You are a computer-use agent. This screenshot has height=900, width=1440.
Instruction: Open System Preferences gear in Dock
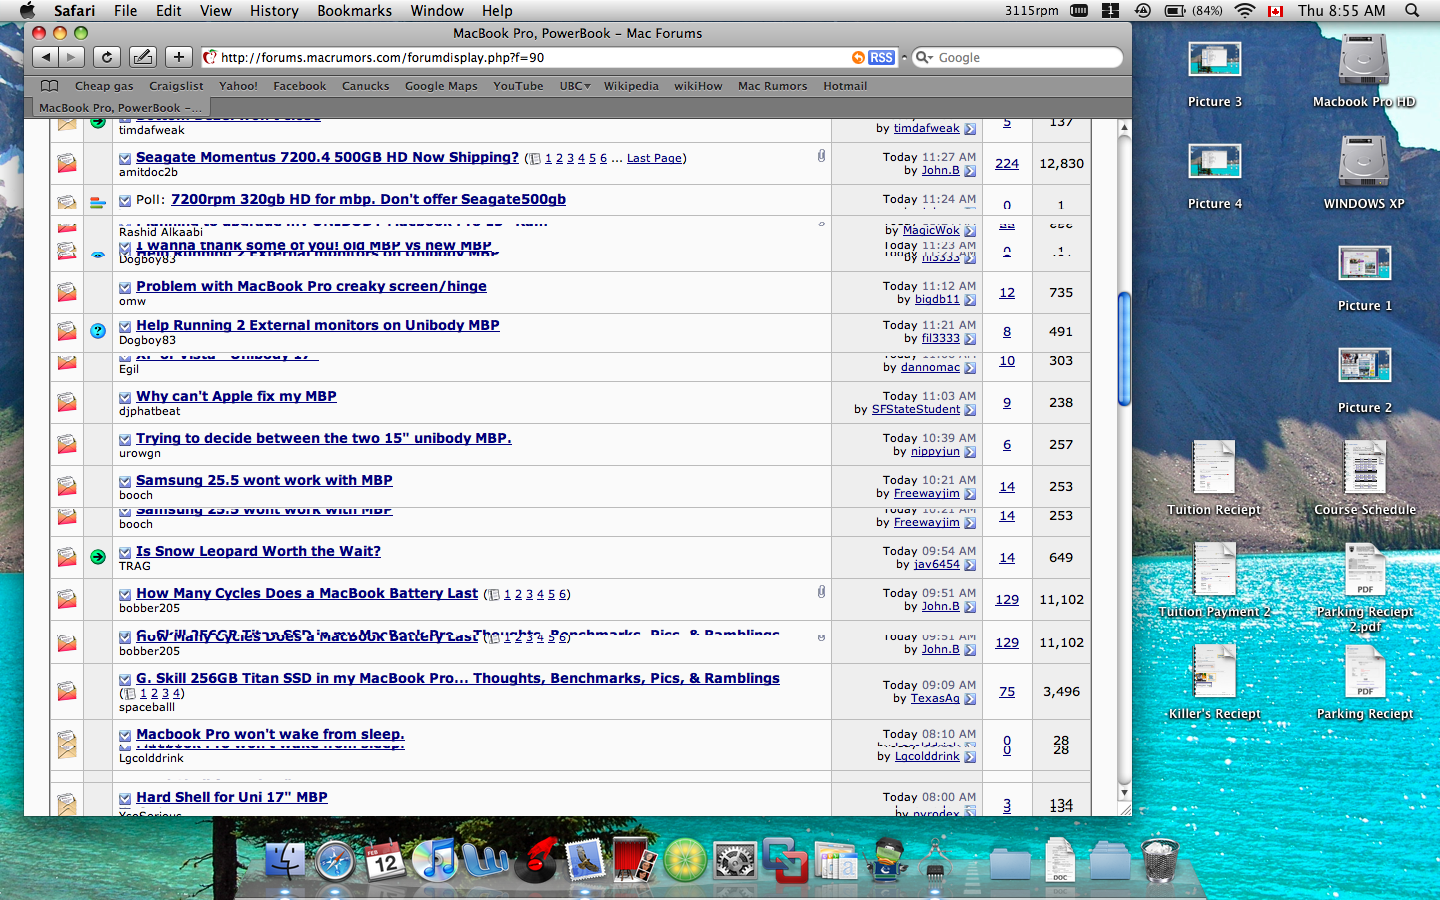point(735,859)
